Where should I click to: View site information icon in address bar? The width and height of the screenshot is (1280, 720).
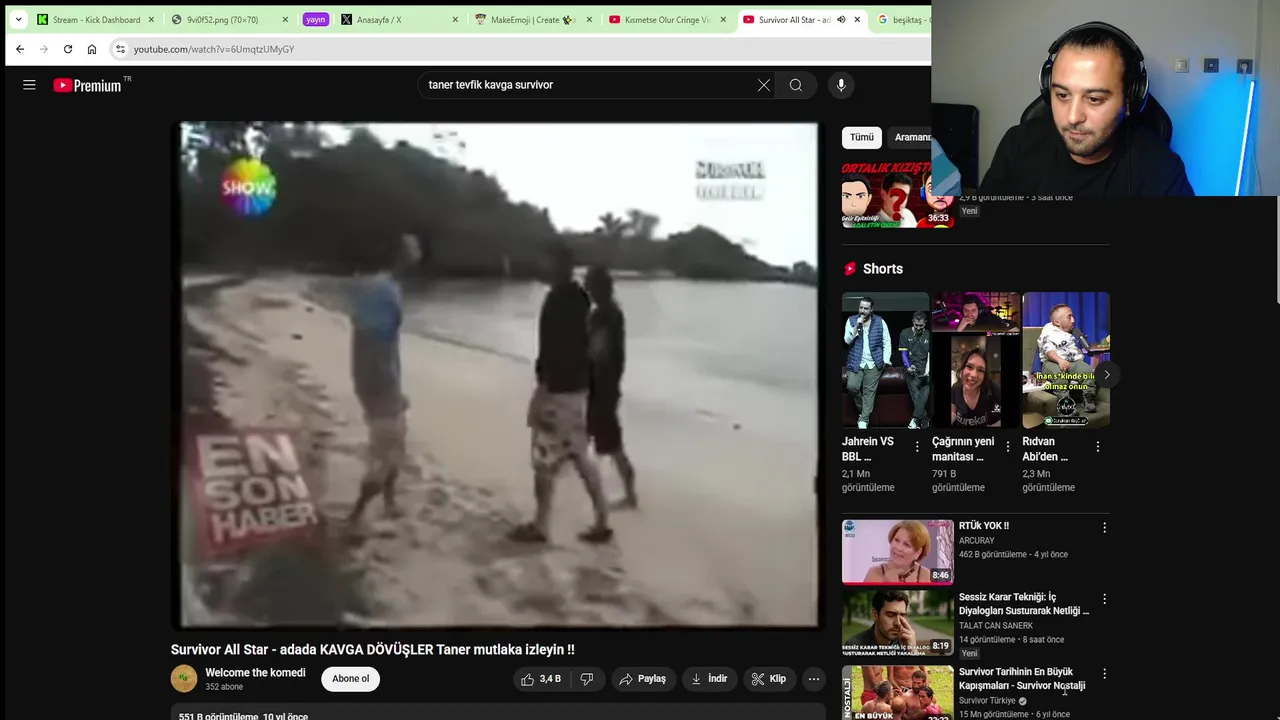click(x=120, y=49)
